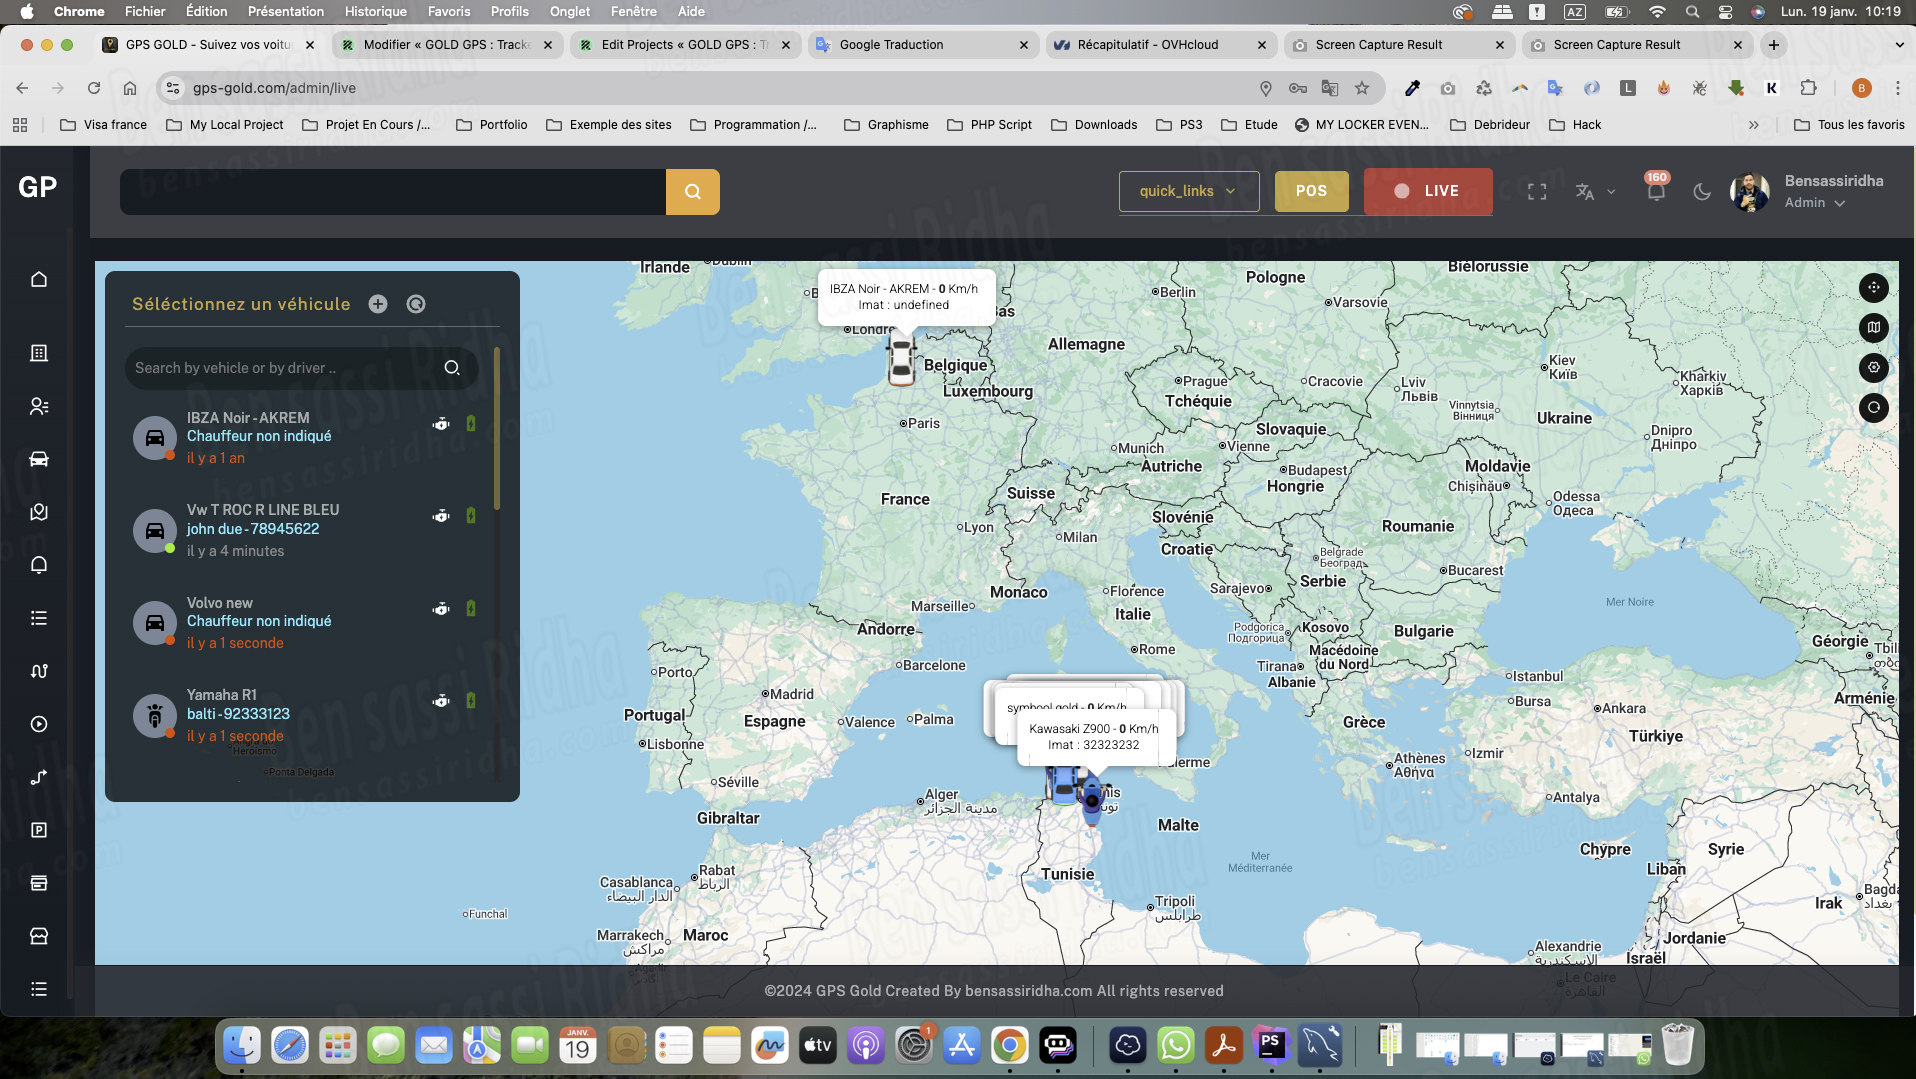Viewport: 1916px width, 1079px height.
Task: Expand the quick_links dropdown
Action: click(x=1188, y=191)
